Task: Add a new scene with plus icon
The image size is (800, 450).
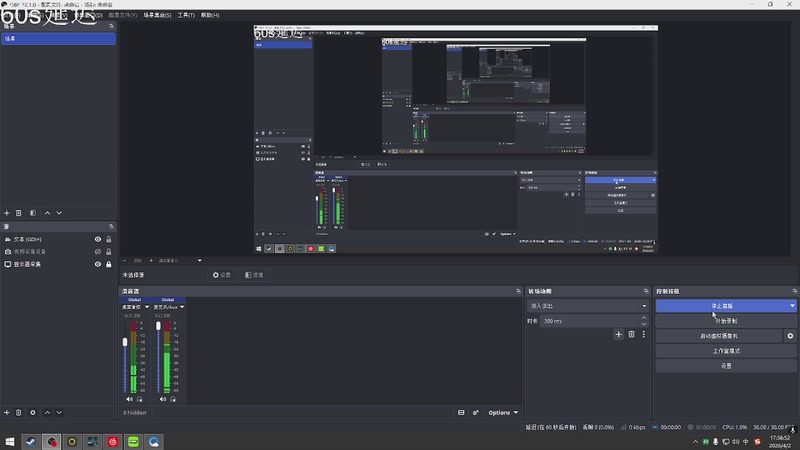Action: click(x=7, y=213)
